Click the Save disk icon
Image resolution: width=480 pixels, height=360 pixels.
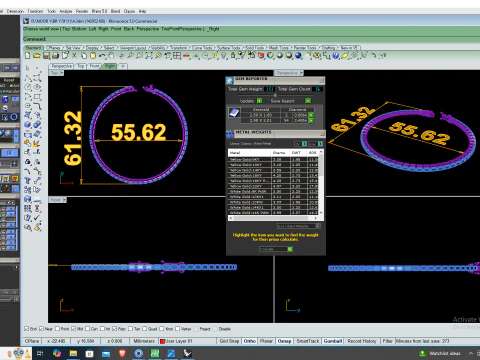tap(46, 56)
